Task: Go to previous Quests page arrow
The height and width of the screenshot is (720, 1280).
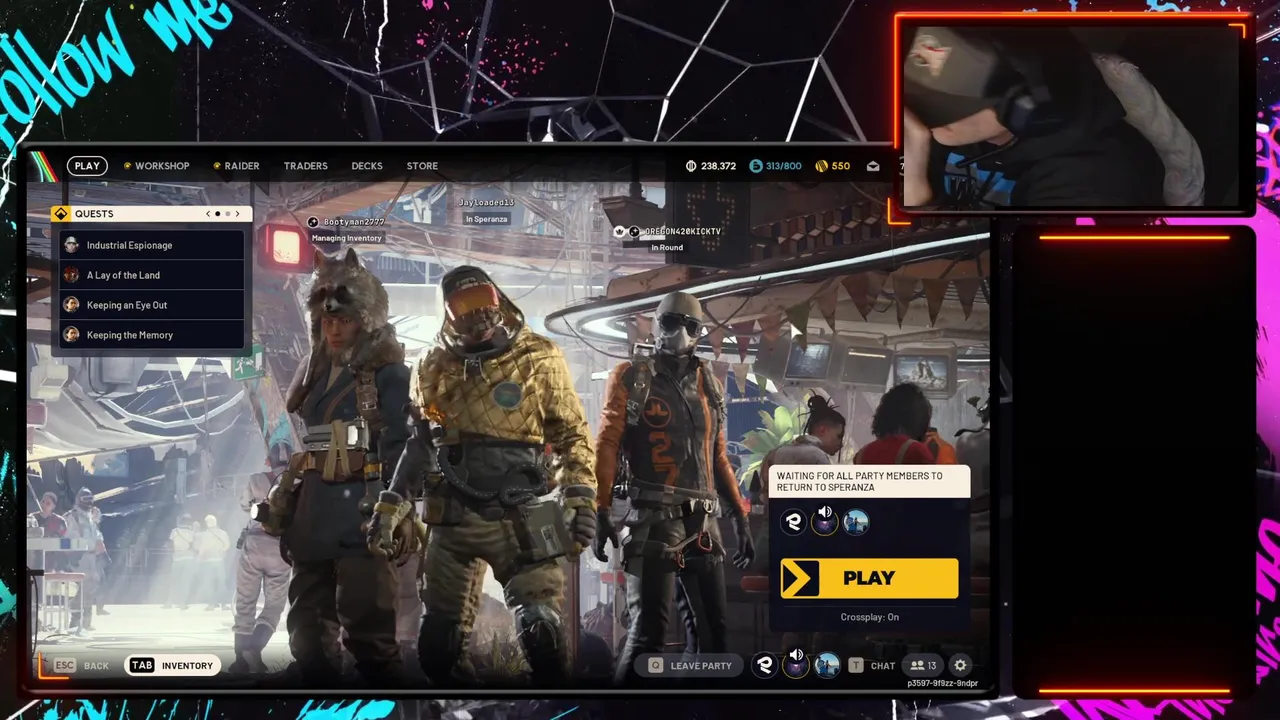Action: pos(208,214)
